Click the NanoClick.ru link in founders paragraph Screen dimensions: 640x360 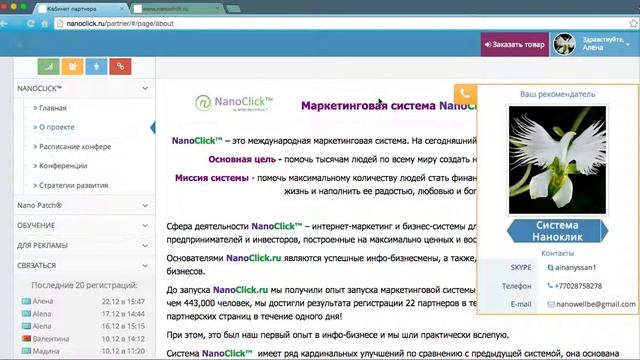point(253,258)
